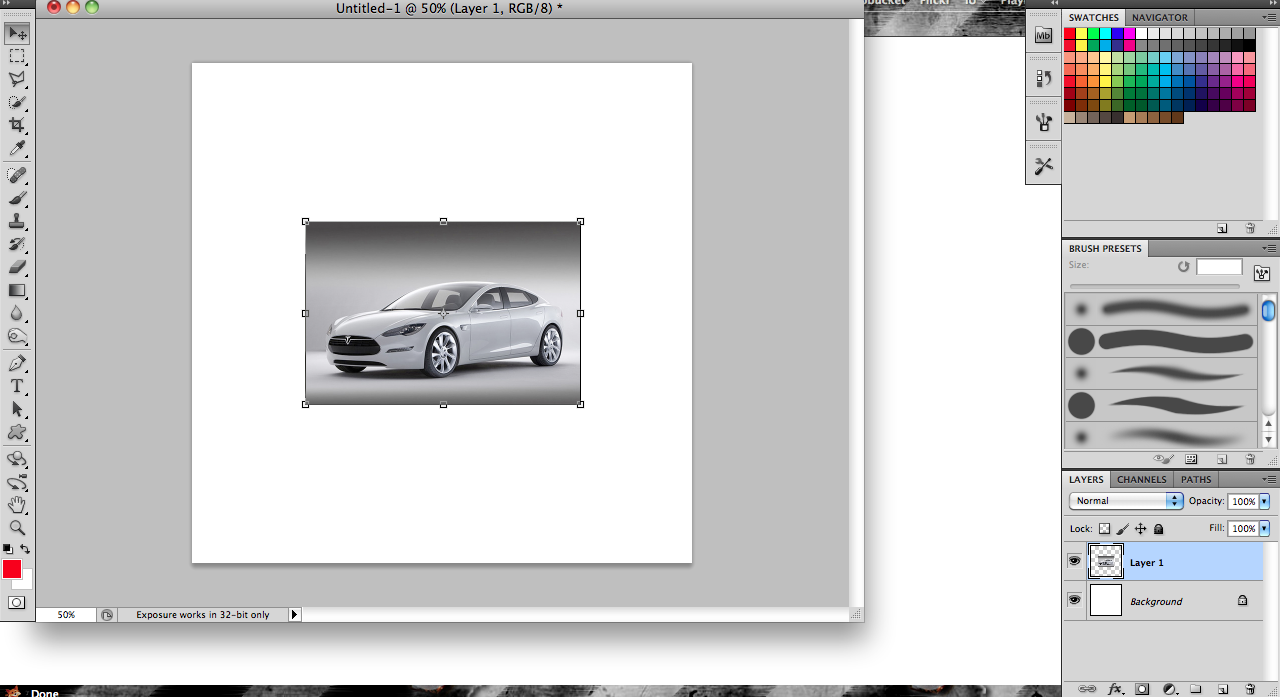
Task: Select the Zoom tool
Action: 17,528
